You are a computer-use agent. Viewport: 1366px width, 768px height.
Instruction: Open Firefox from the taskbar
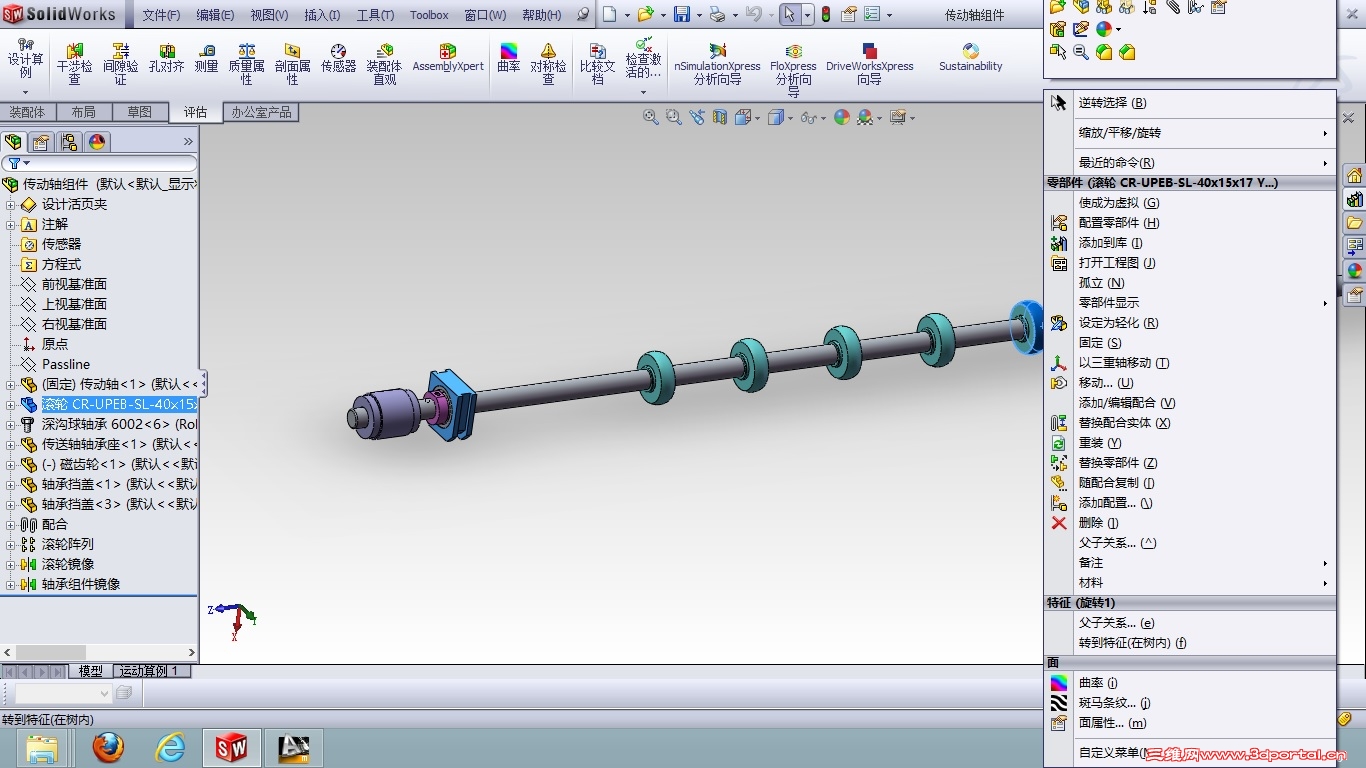108,747
